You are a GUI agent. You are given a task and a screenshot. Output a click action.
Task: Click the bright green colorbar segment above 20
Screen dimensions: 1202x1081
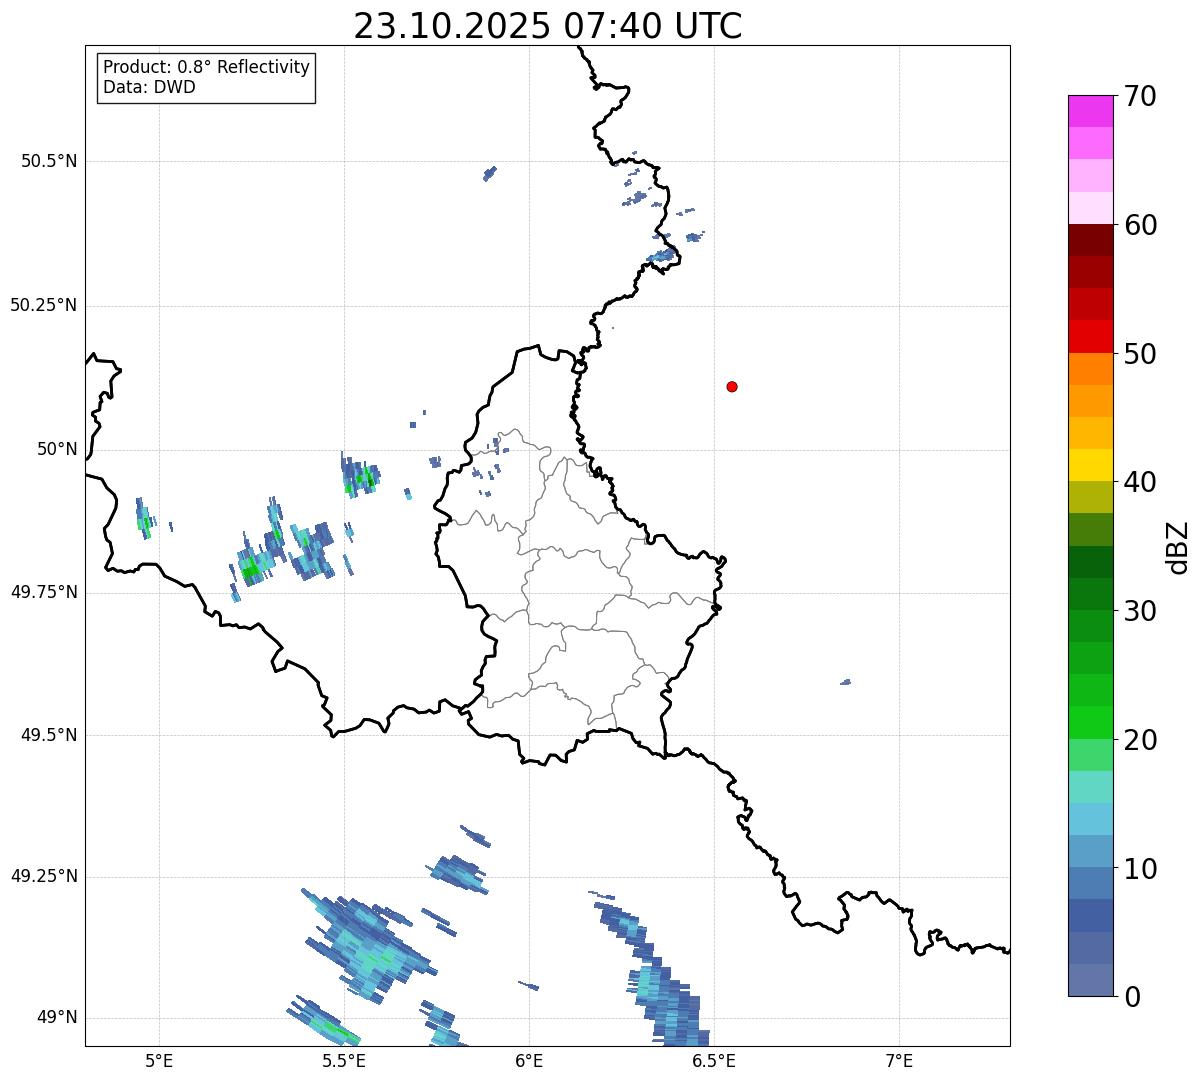coord(1090,722)
